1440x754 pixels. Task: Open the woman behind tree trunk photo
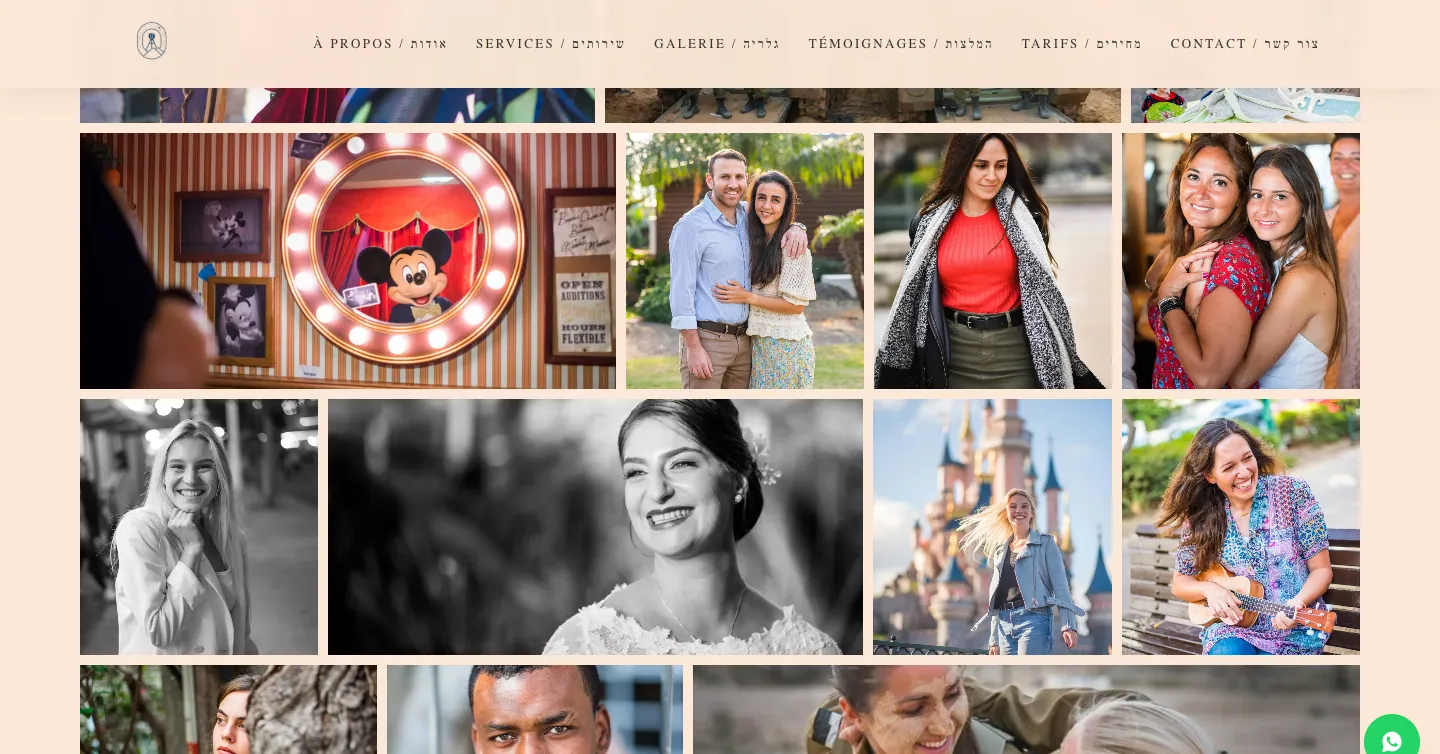[228, 709]
